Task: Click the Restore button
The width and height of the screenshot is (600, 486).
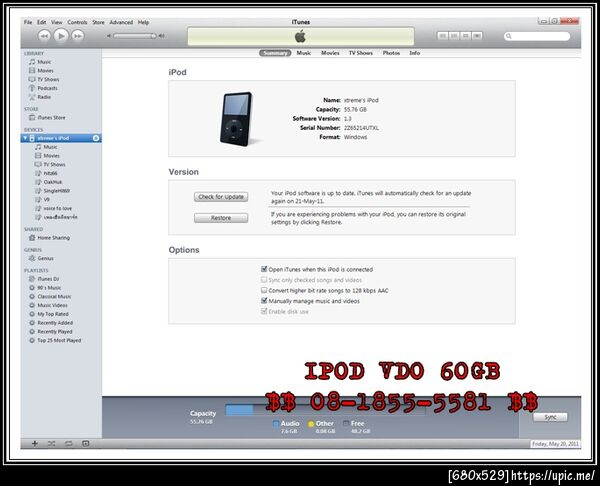Action: pos(221,218)
